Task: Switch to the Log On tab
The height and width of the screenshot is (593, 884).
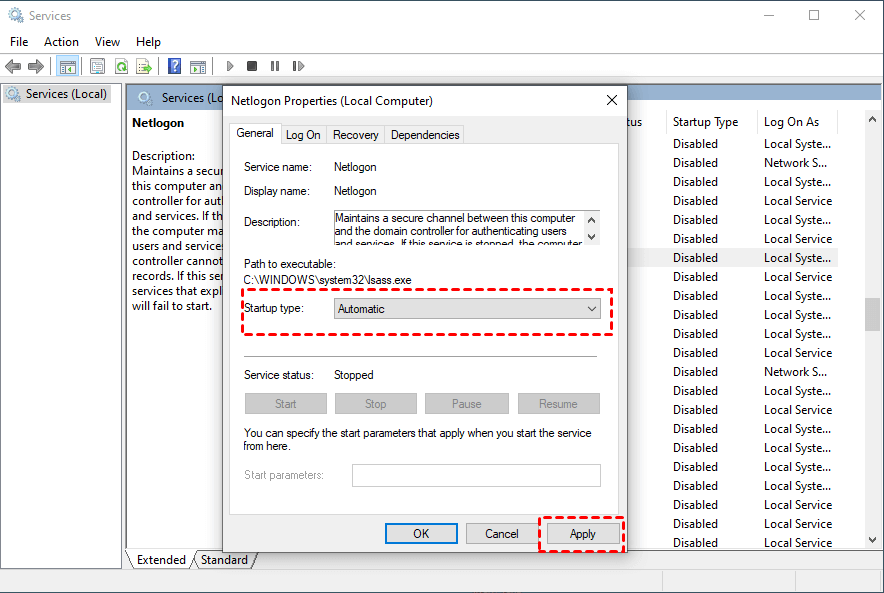Action: coord(303,135)
